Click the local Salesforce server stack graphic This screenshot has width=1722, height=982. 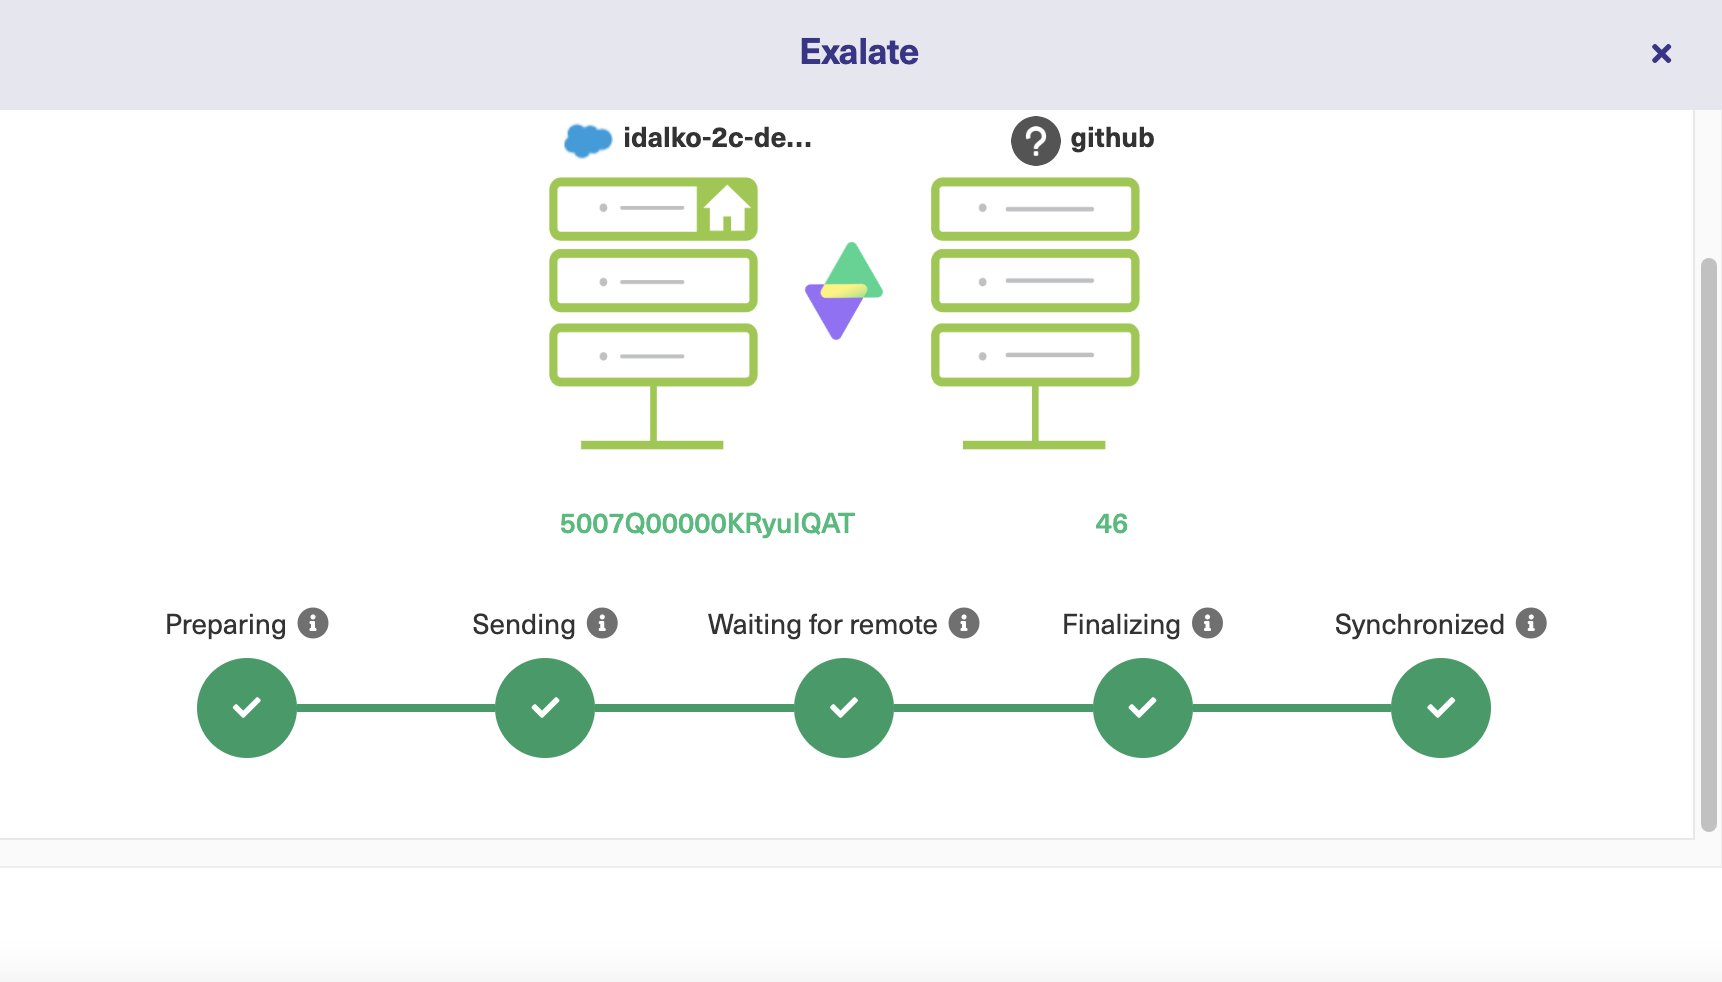[653, 313]
